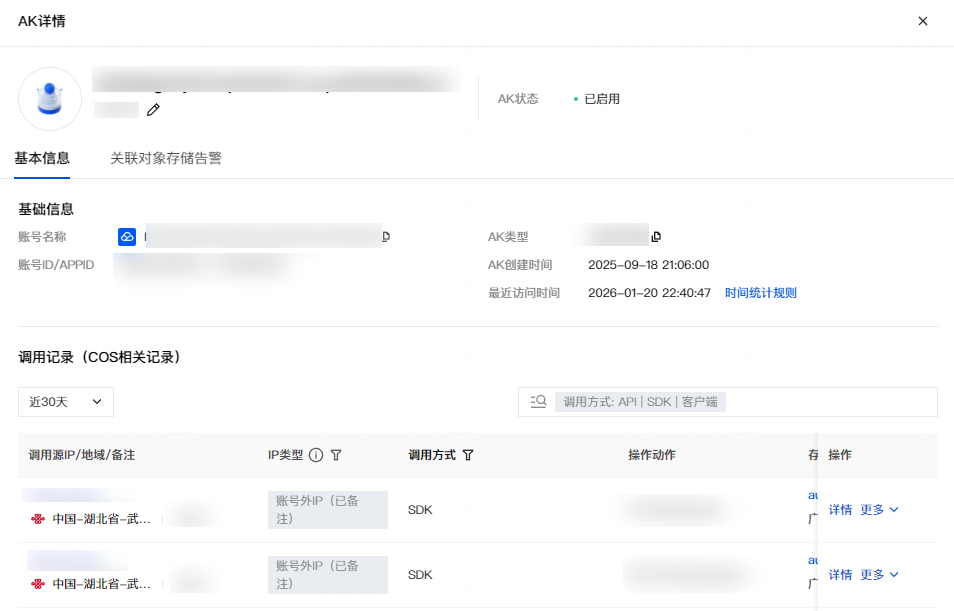Click the 调用方式 search input field
Screen dimensions: 954x611
820,401
